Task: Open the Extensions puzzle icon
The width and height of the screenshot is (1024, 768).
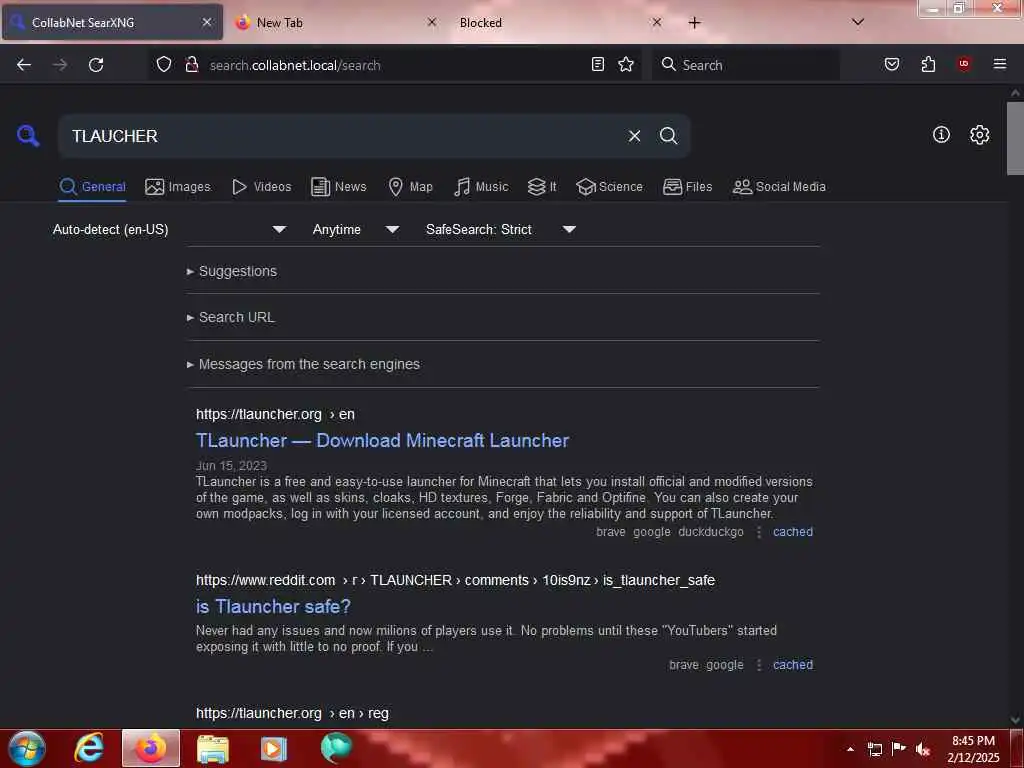Action: click(x=928, y=64)
